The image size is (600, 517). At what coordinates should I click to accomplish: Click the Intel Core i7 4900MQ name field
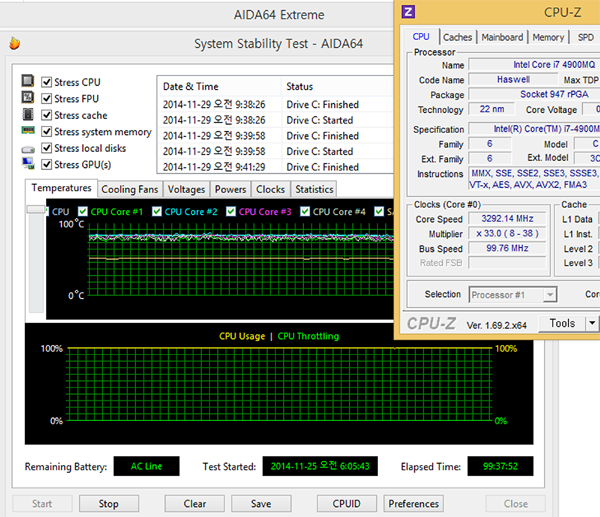coord(534,65)
